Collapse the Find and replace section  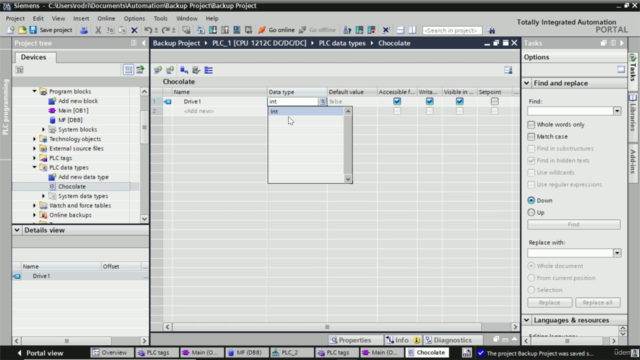point(527,83)
